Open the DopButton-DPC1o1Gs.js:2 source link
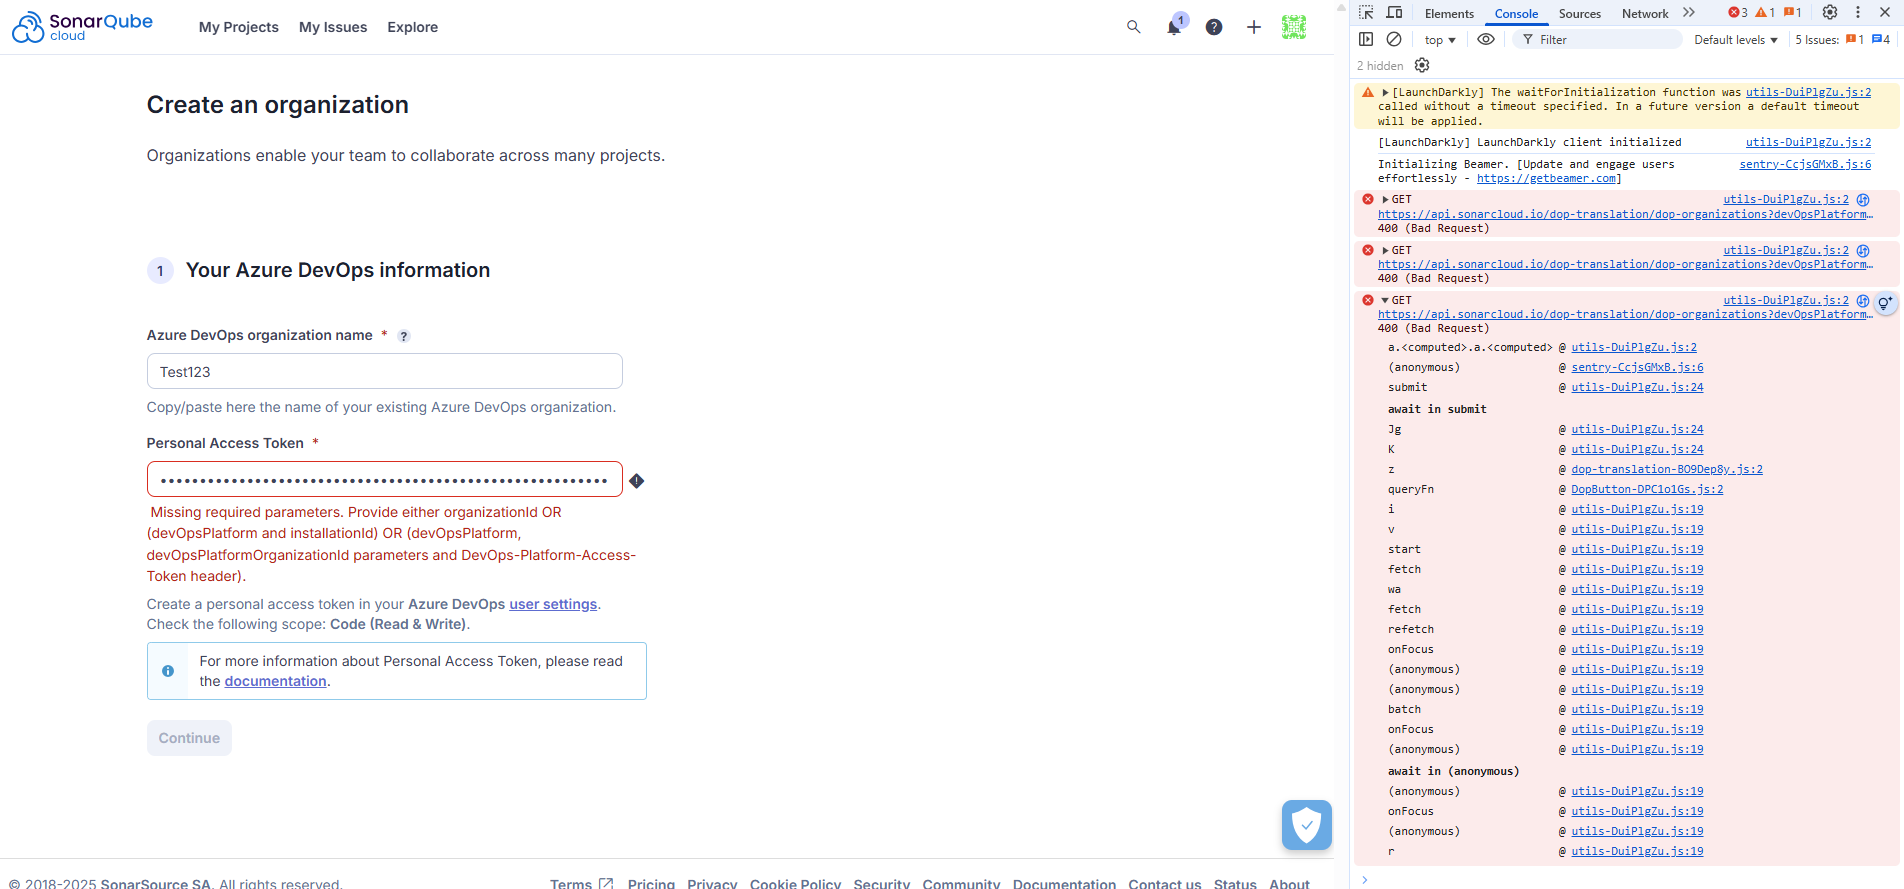 click(x=1647, y=490)
